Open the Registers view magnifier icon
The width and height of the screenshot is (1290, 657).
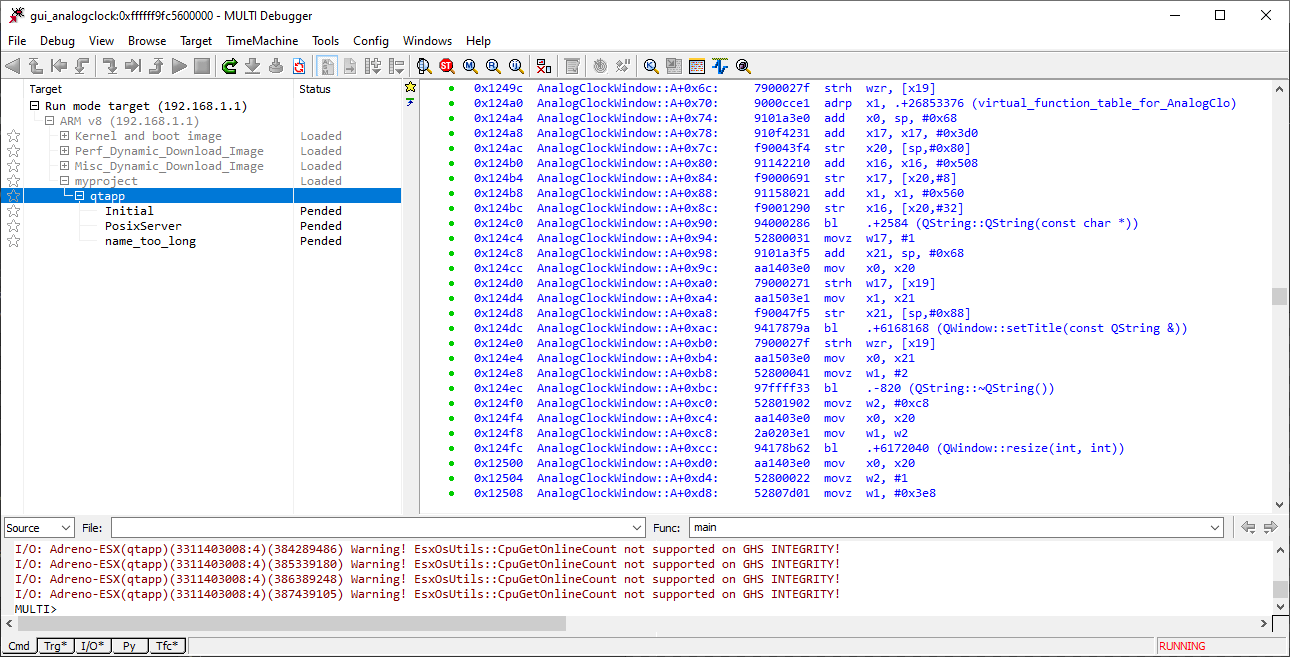(490, 66)
